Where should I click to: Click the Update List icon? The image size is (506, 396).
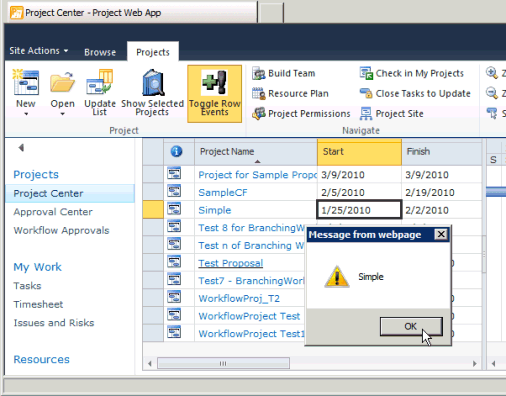click(x=100, y=82)
